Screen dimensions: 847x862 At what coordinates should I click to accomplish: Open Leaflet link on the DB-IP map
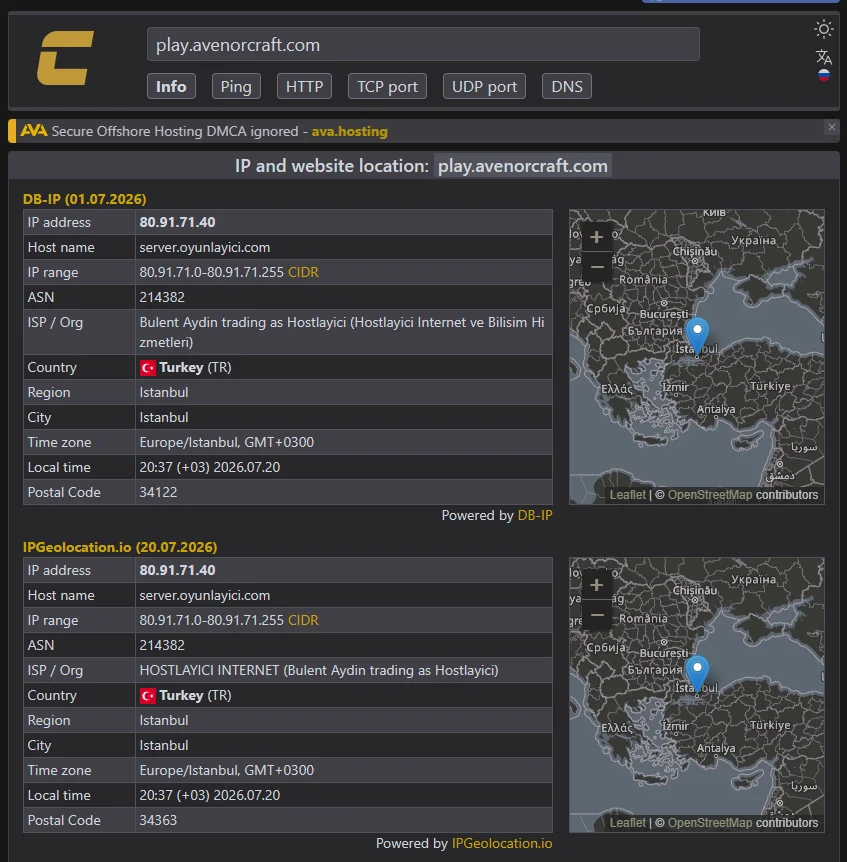click(x=627, y=495)
